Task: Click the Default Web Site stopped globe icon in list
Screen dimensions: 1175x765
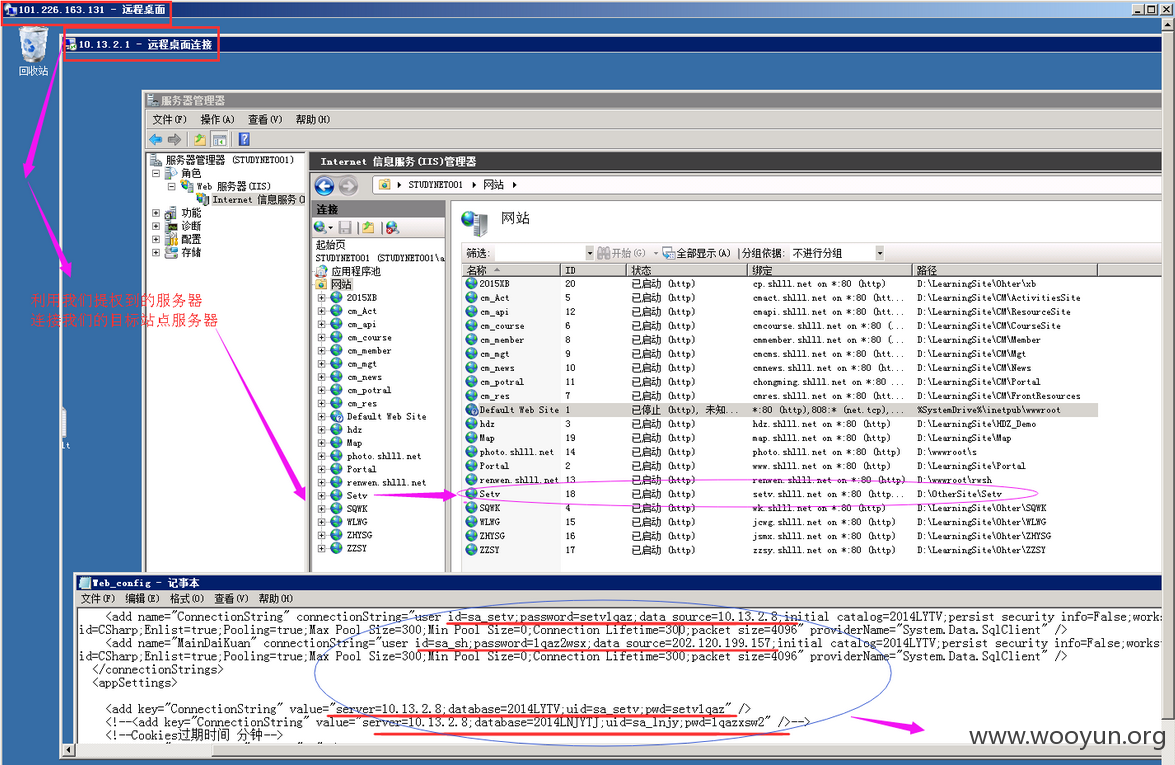Action: [471, 410]
